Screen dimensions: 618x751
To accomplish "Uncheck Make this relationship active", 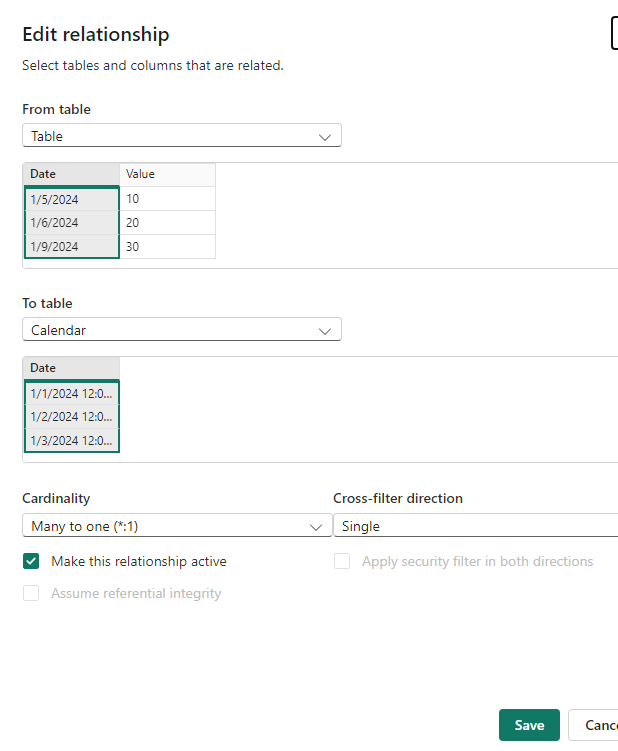I will coord(31,561).
